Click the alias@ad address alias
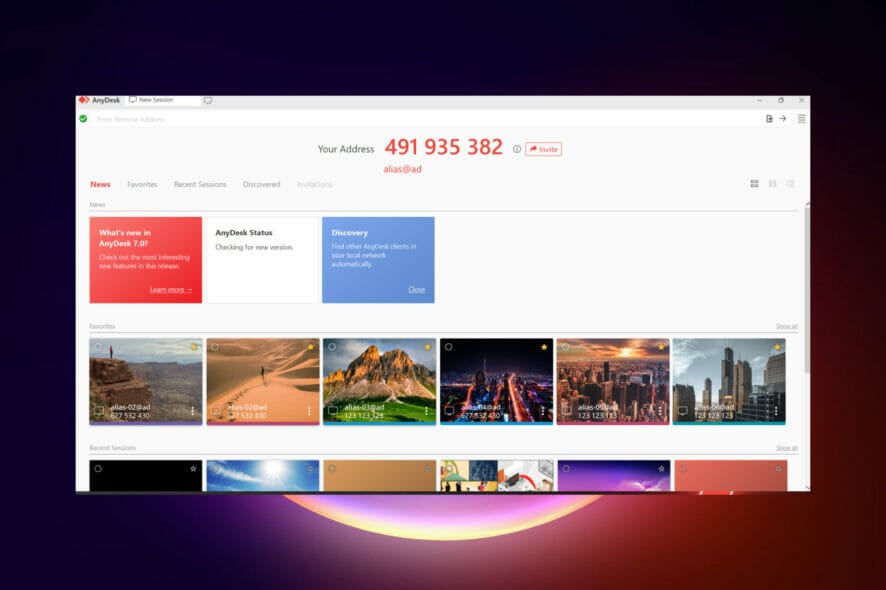Image resolution: width=886 pixels, height=590 pixels. coord(402,169)
